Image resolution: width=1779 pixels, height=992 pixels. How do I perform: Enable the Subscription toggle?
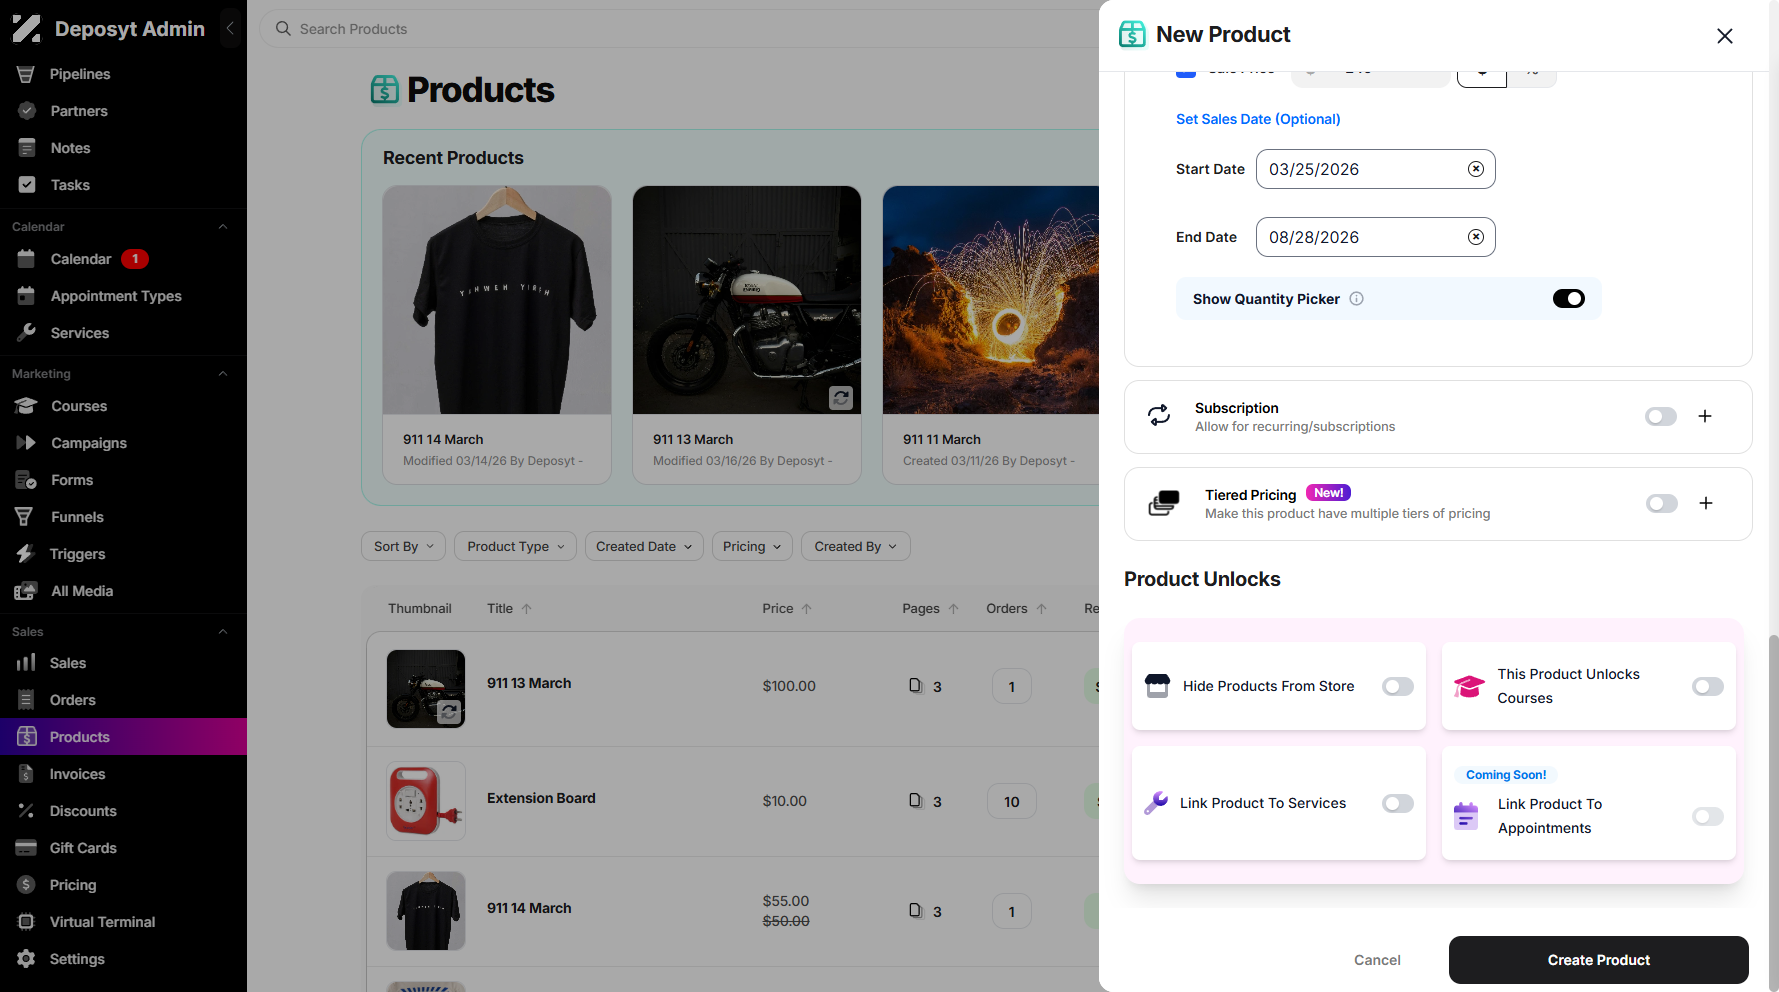1661,416
